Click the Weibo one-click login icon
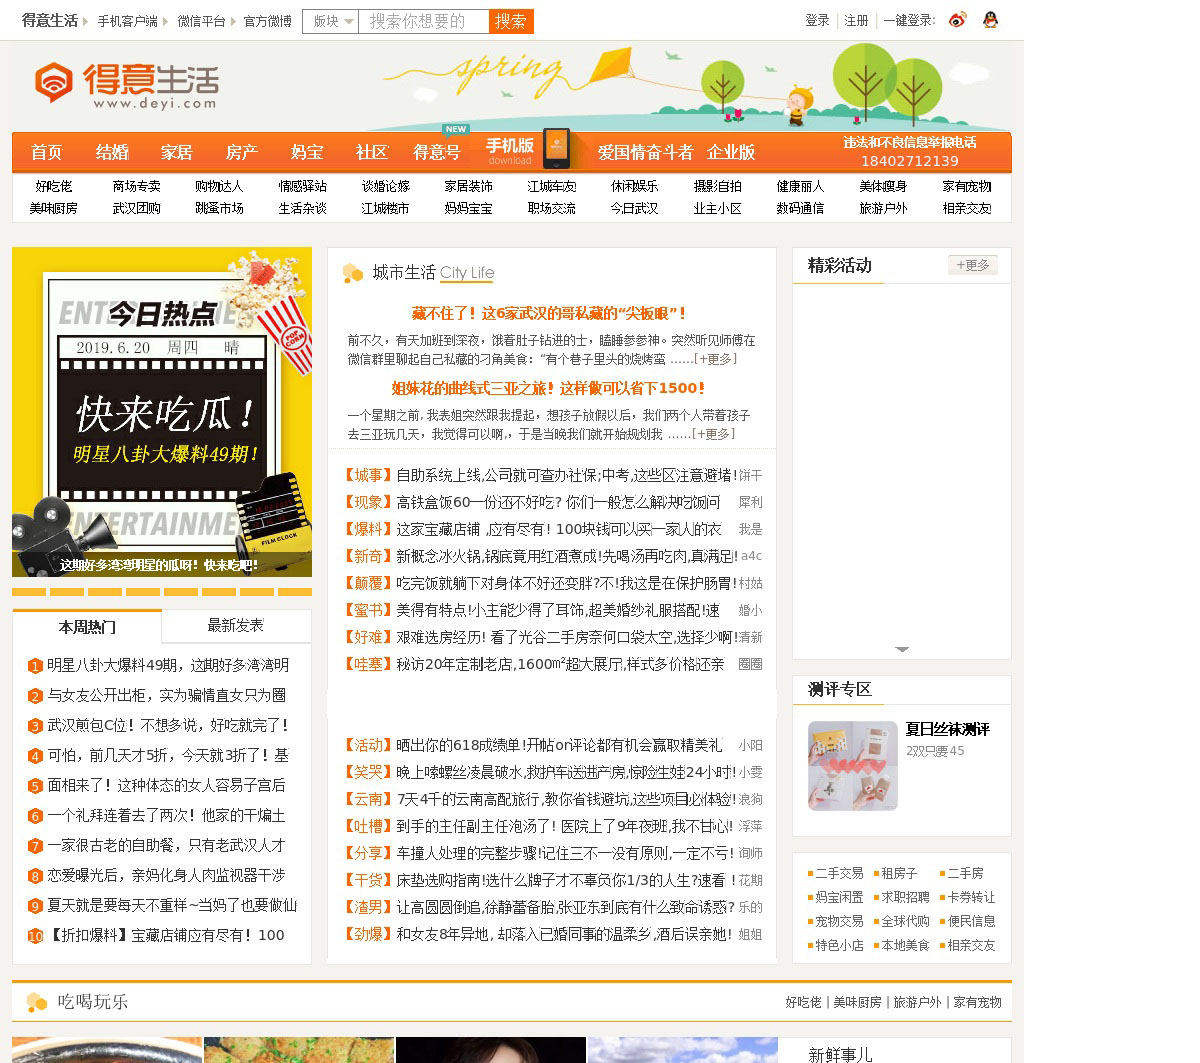Image resolution: width=1200 pixels, height=1063 pixels. click(x=958, y=20)
